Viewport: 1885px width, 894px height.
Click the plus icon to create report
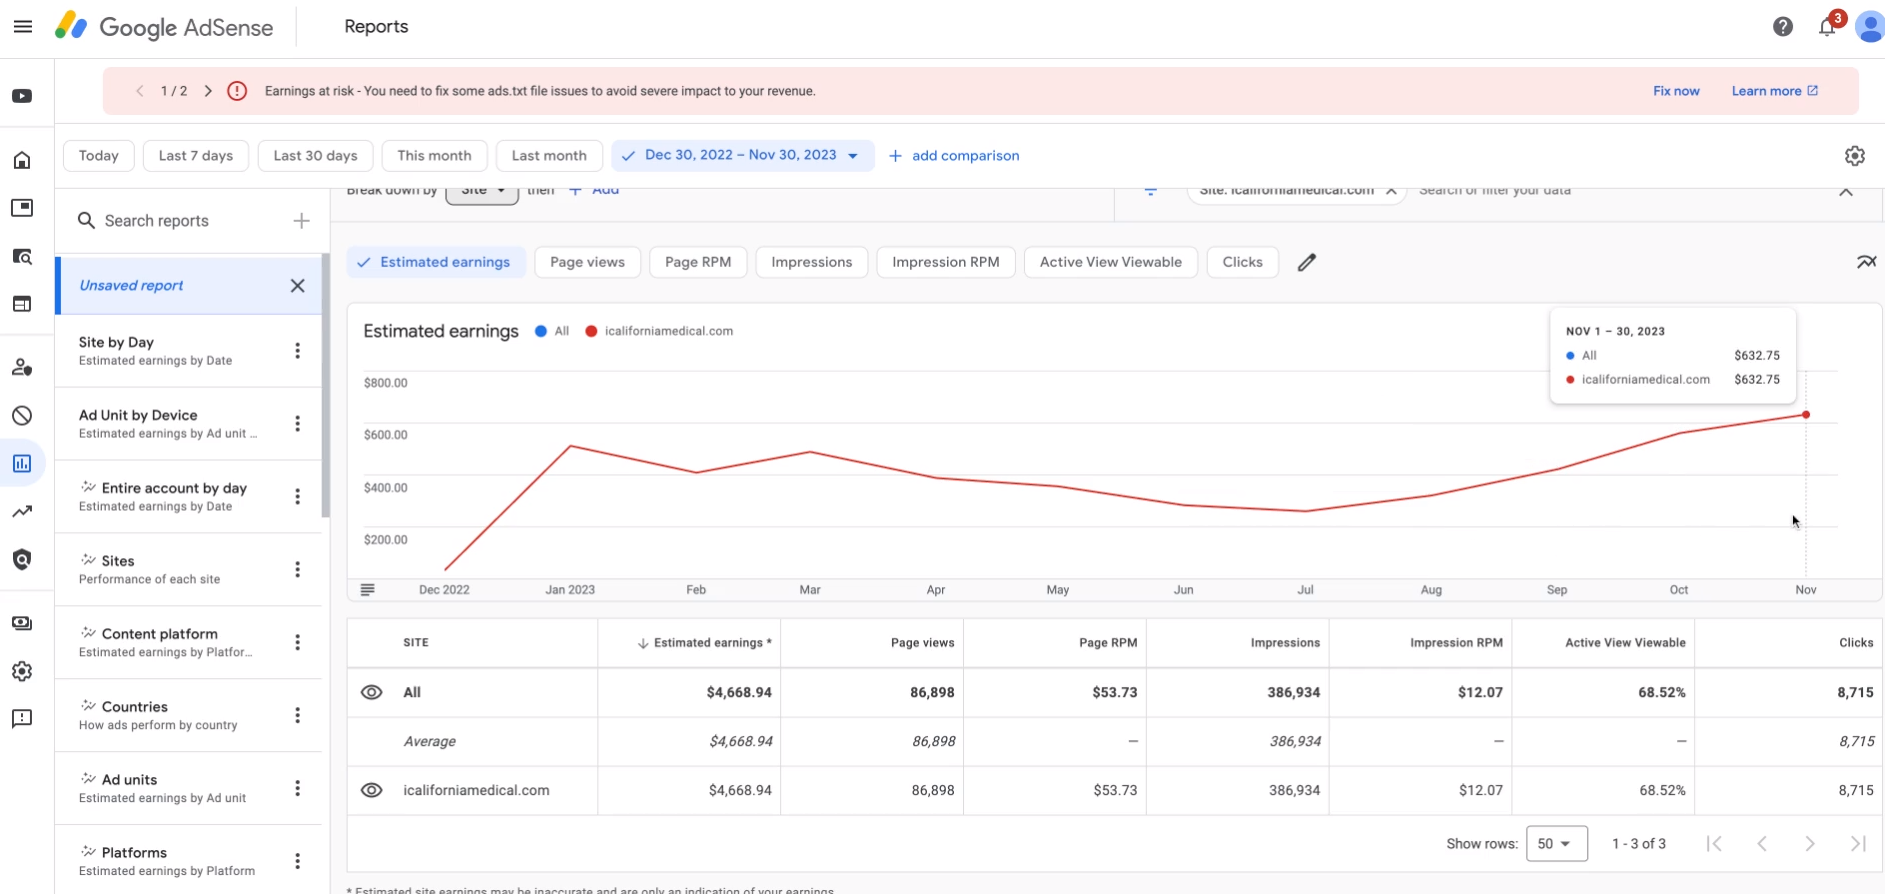coord(301,221)
